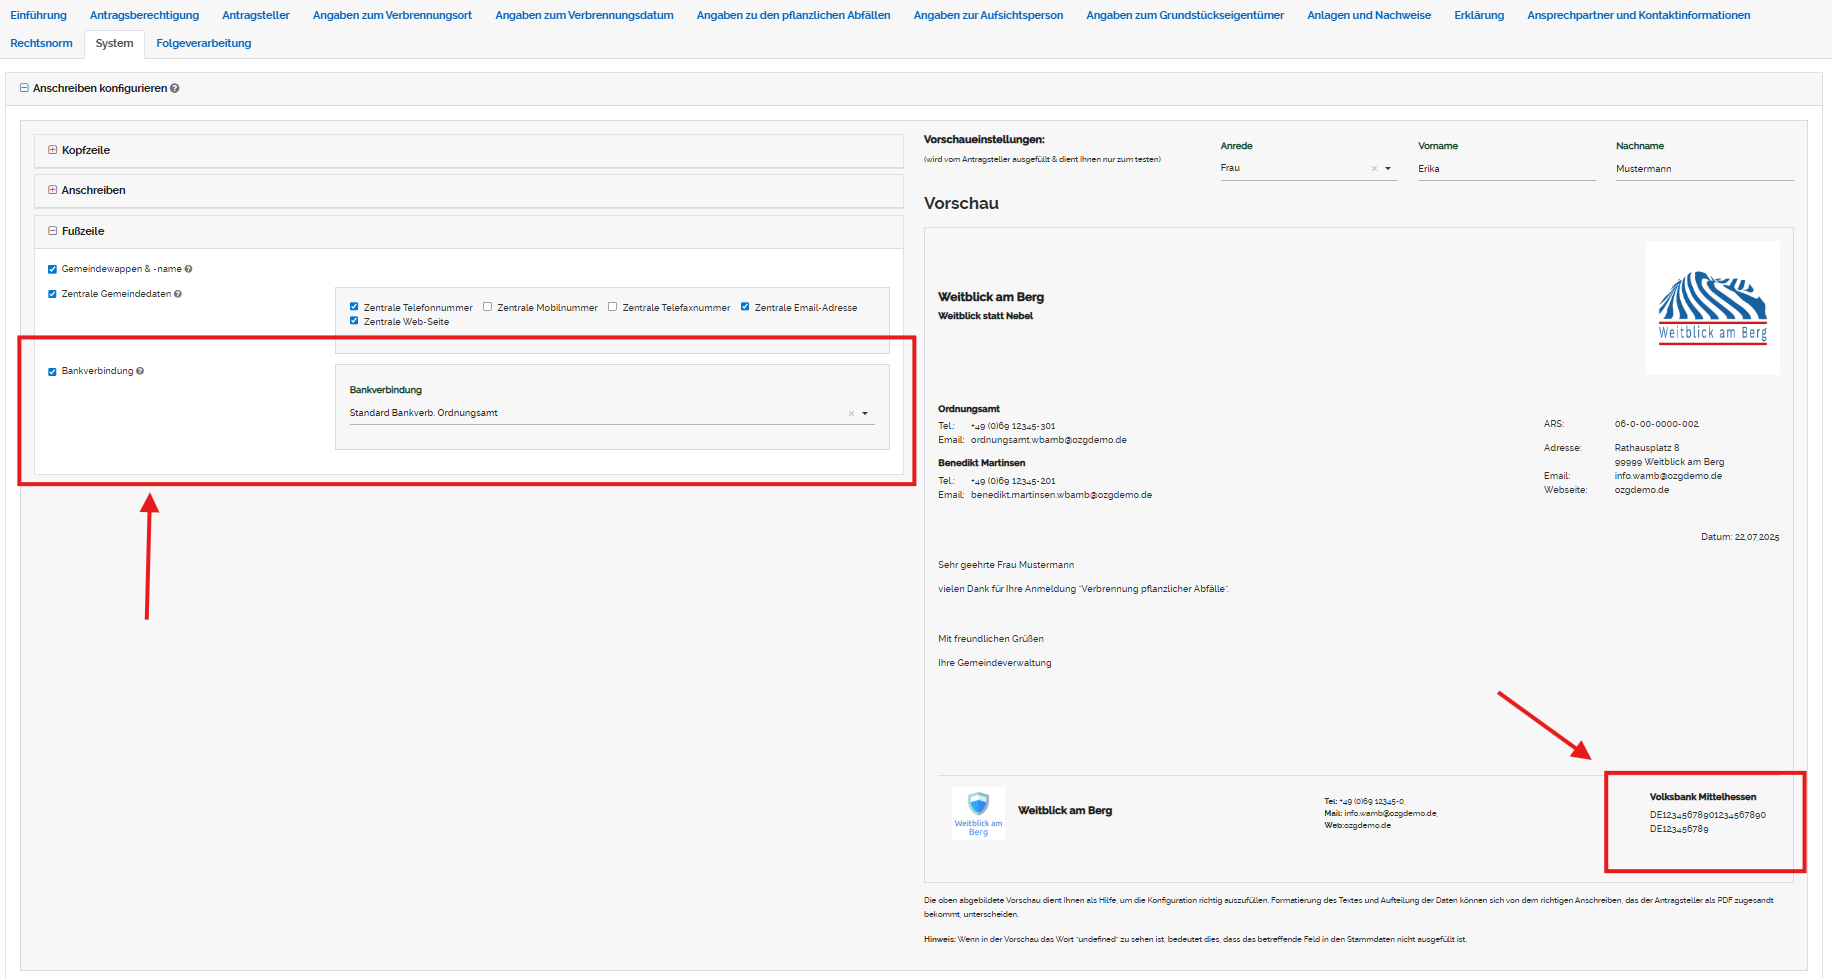Clear the Anrede selection with the x icon
Screen dimensions: 1832x978
point(1374,169)
